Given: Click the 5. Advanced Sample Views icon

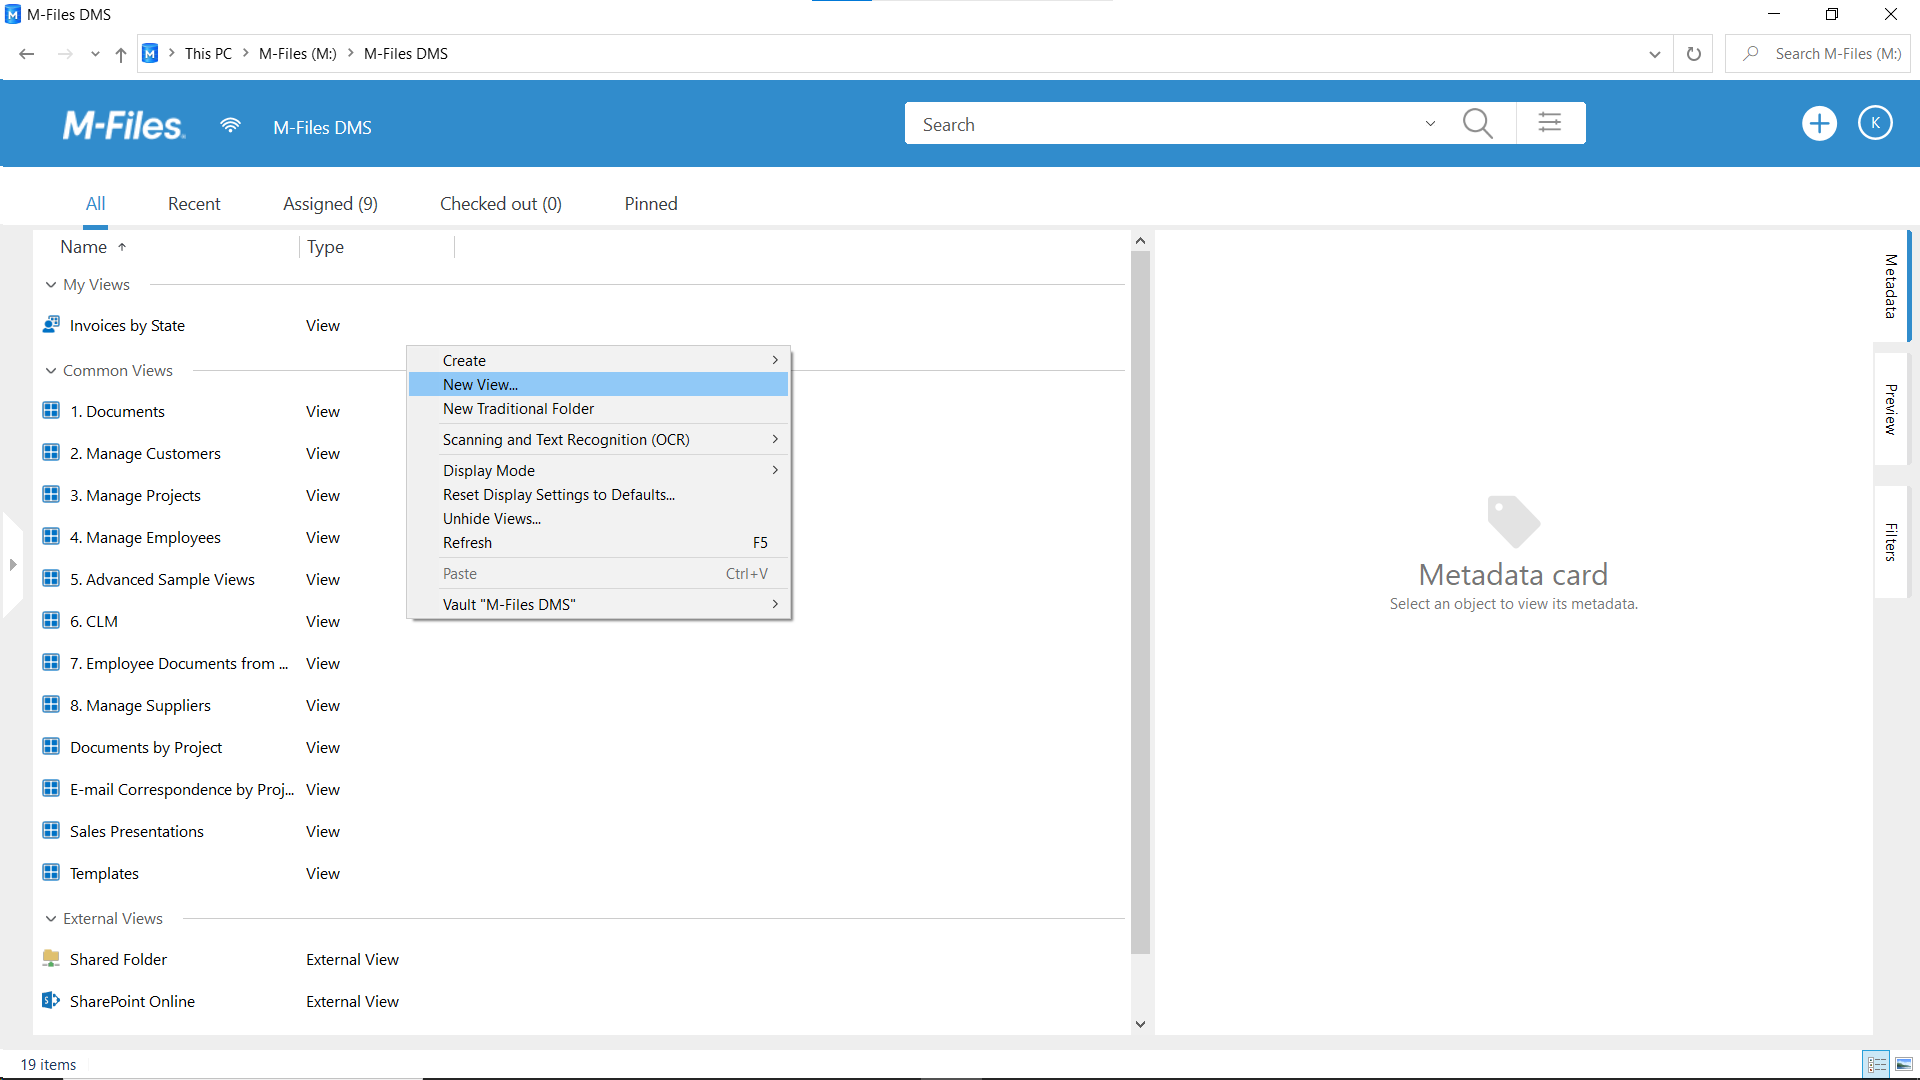Looking at the screenshot, I should [51, 579].
